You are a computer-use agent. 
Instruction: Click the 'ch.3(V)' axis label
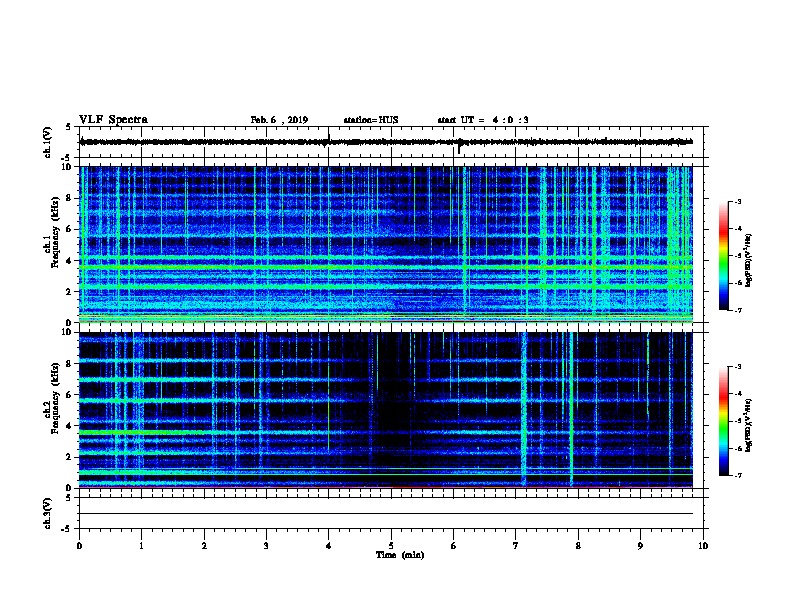[48, 514]
